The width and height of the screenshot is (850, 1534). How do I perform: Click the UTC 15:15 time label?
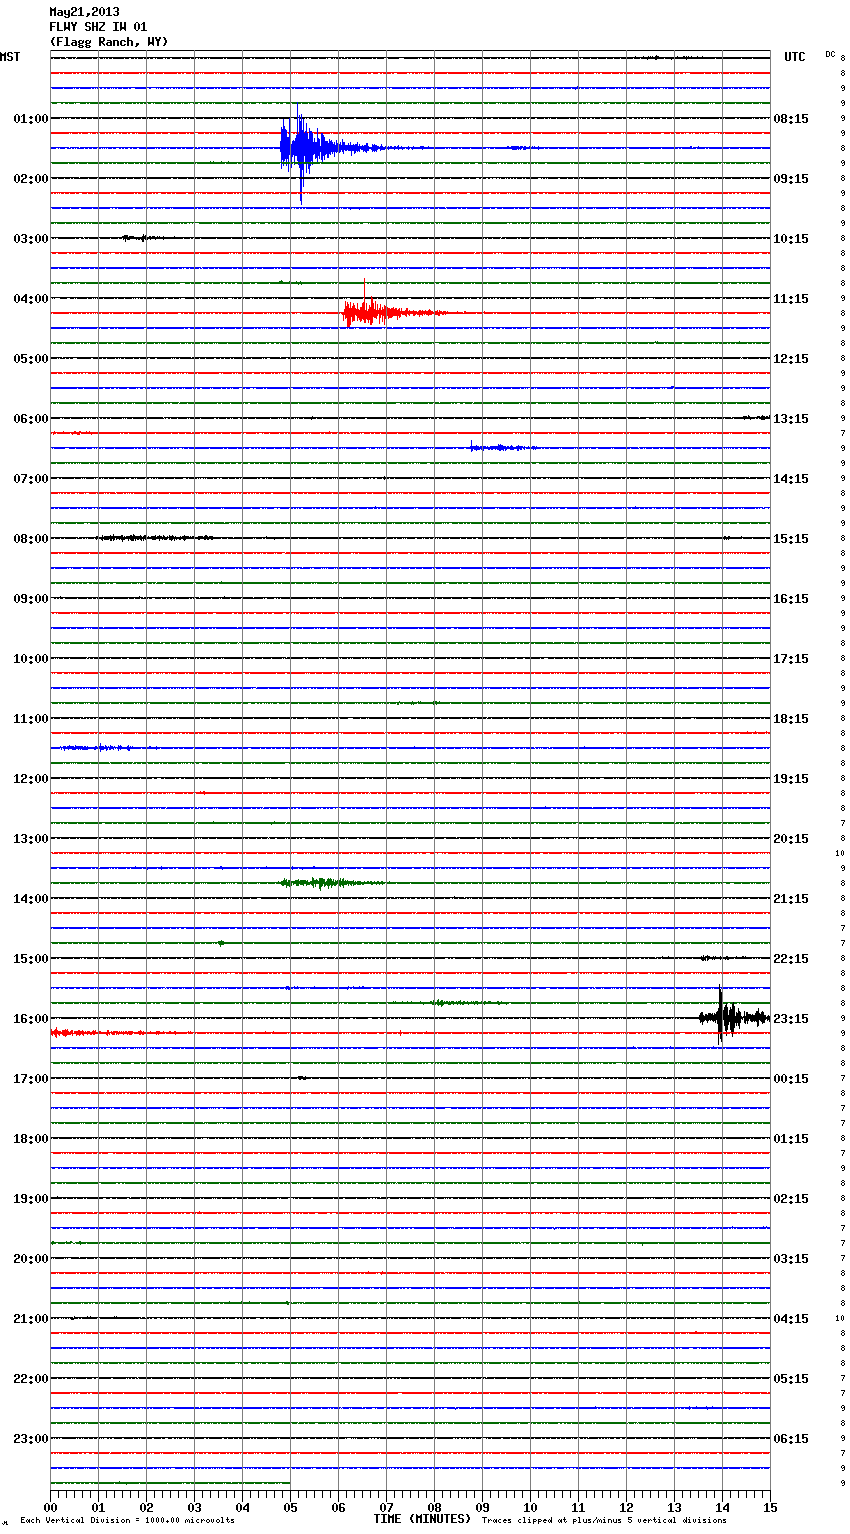[x=791, y=539]
